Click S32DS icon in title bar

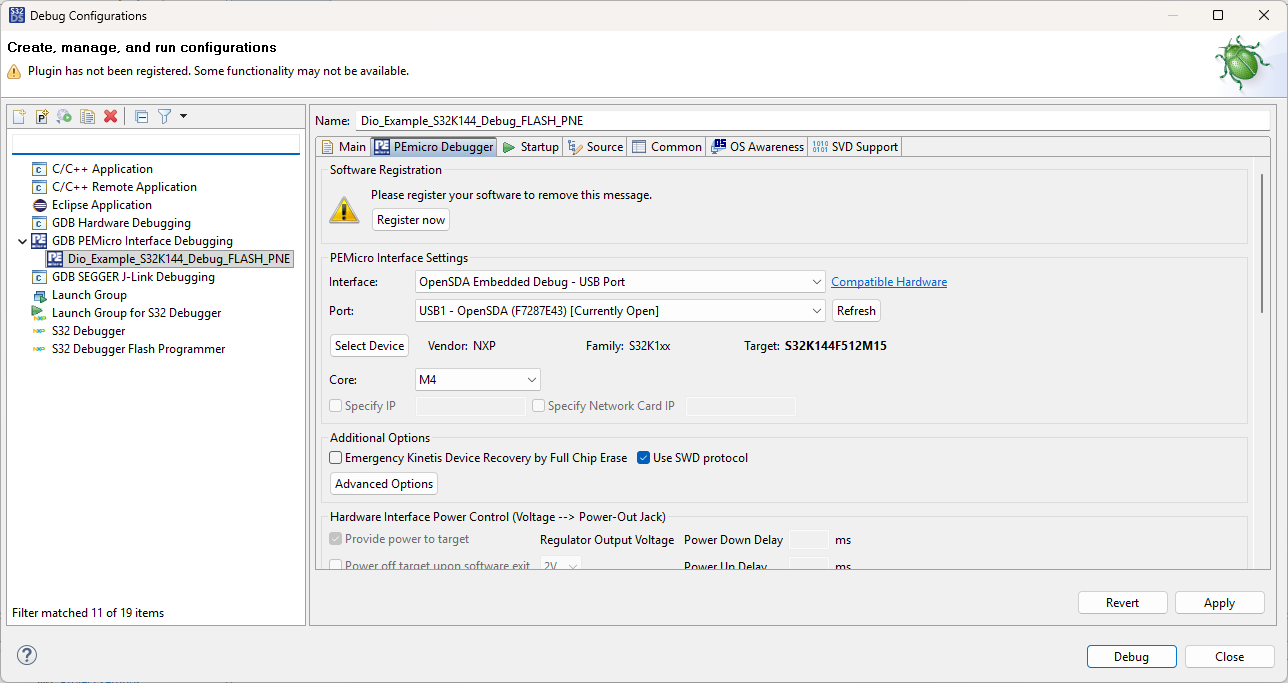coord(16,15)
